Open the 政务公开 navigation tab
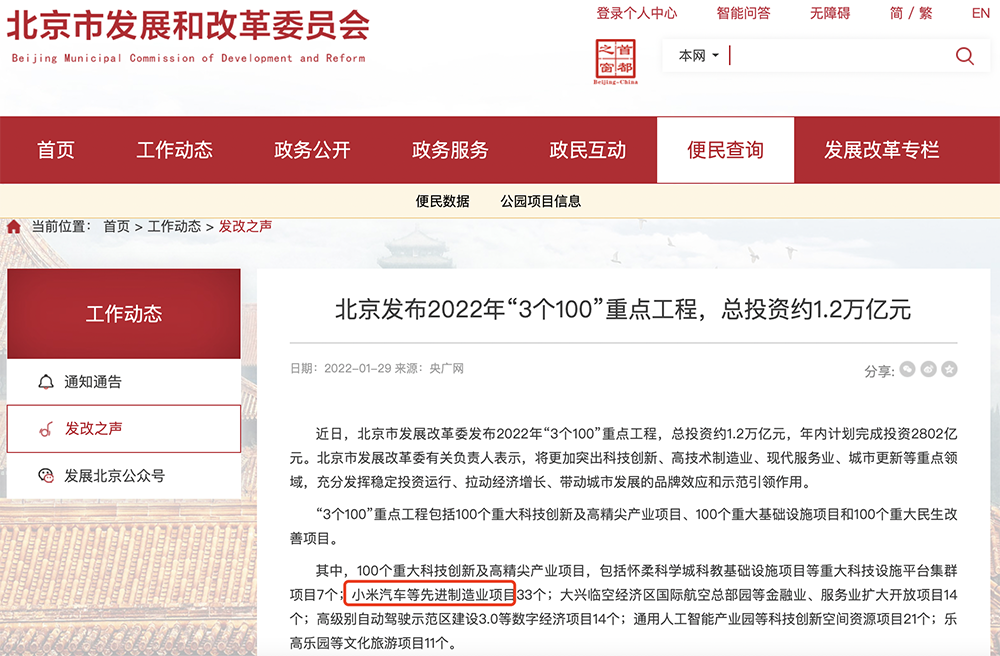 point(312,150)
